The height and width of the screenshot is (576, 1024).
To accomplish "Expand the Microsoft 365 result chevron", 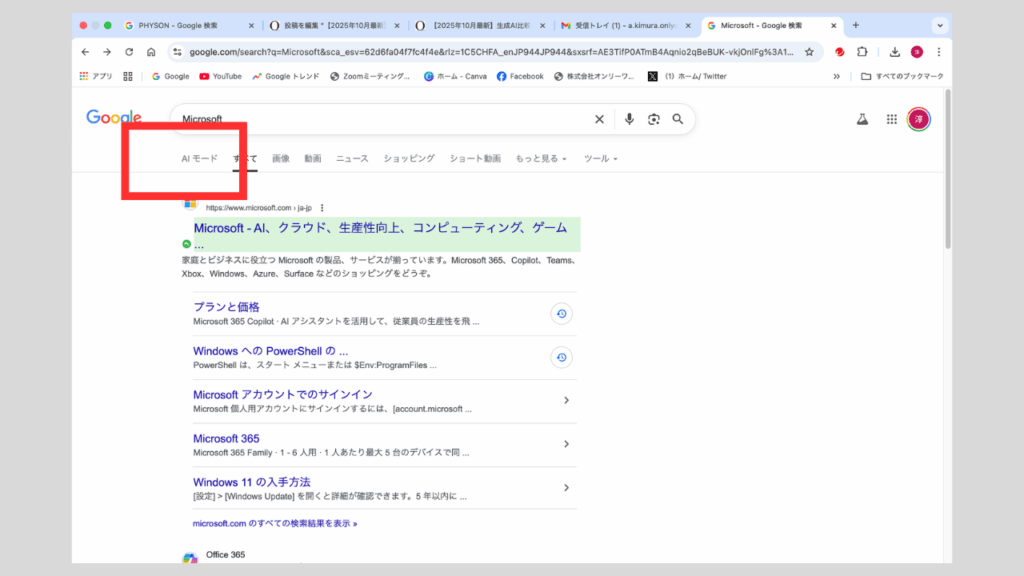I will pyautogui.click(x=566, y=444).
